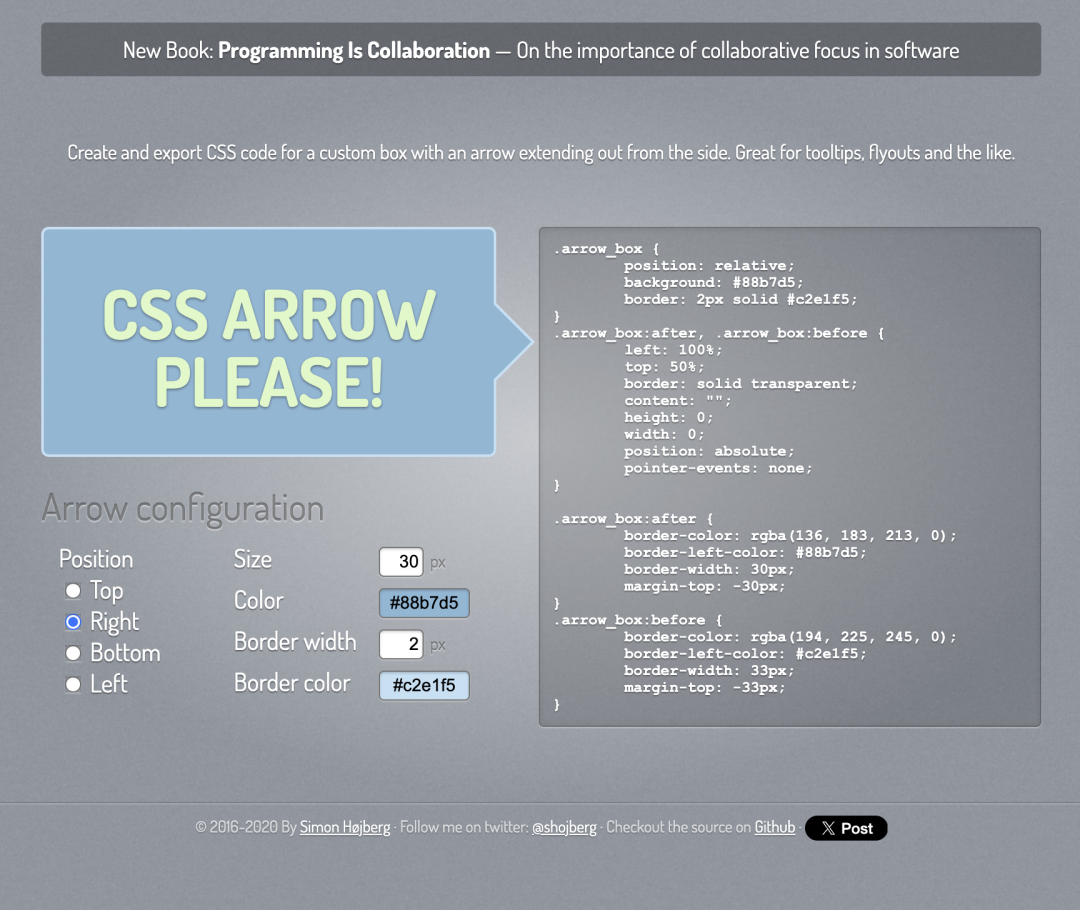This screenshot has height=910, width=1080.
Task: Click the #c2e1f5 Border color field
Action: [x=424, y=686]
